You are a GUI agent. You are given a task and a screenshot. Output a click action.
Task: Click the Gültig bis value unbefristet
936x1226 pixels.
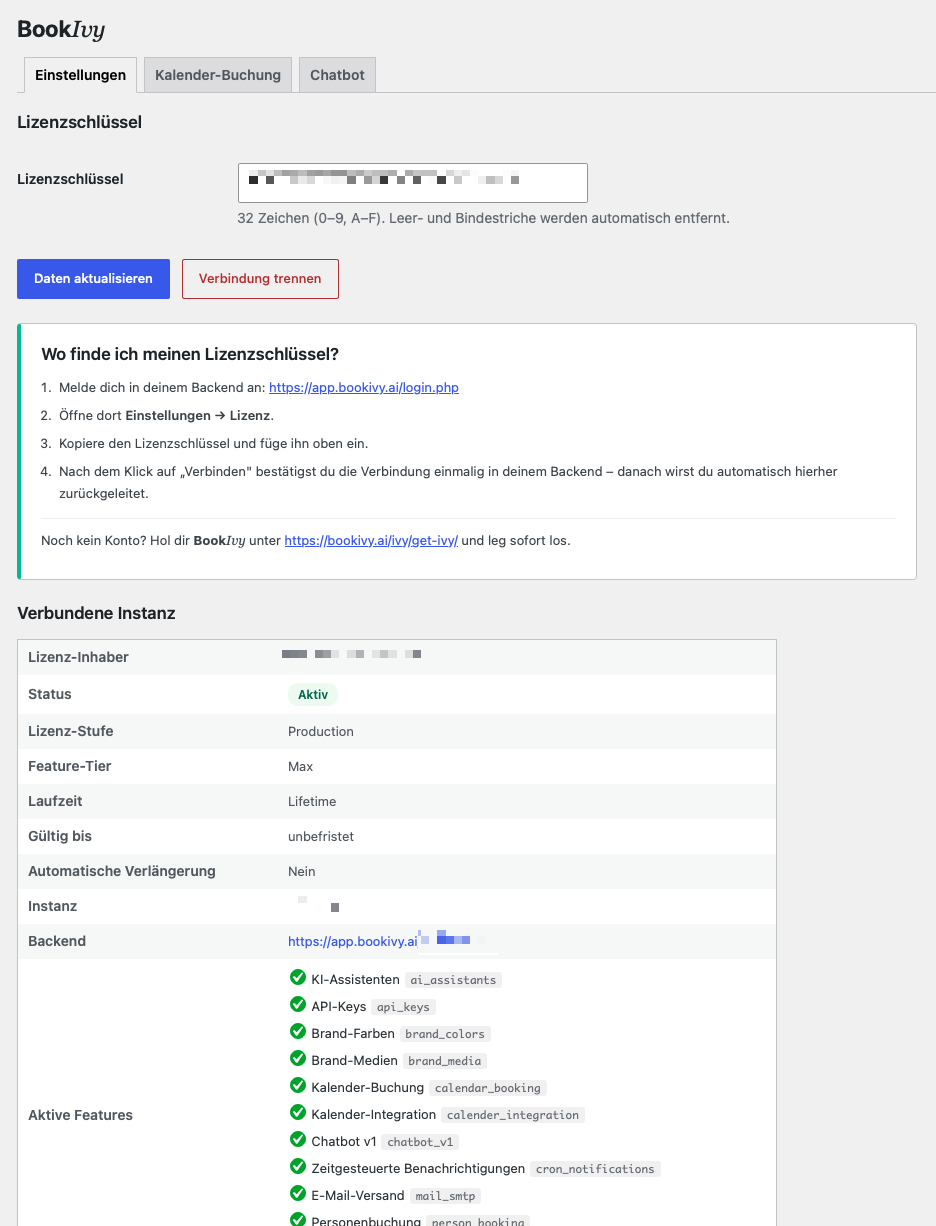click(321, 836)
